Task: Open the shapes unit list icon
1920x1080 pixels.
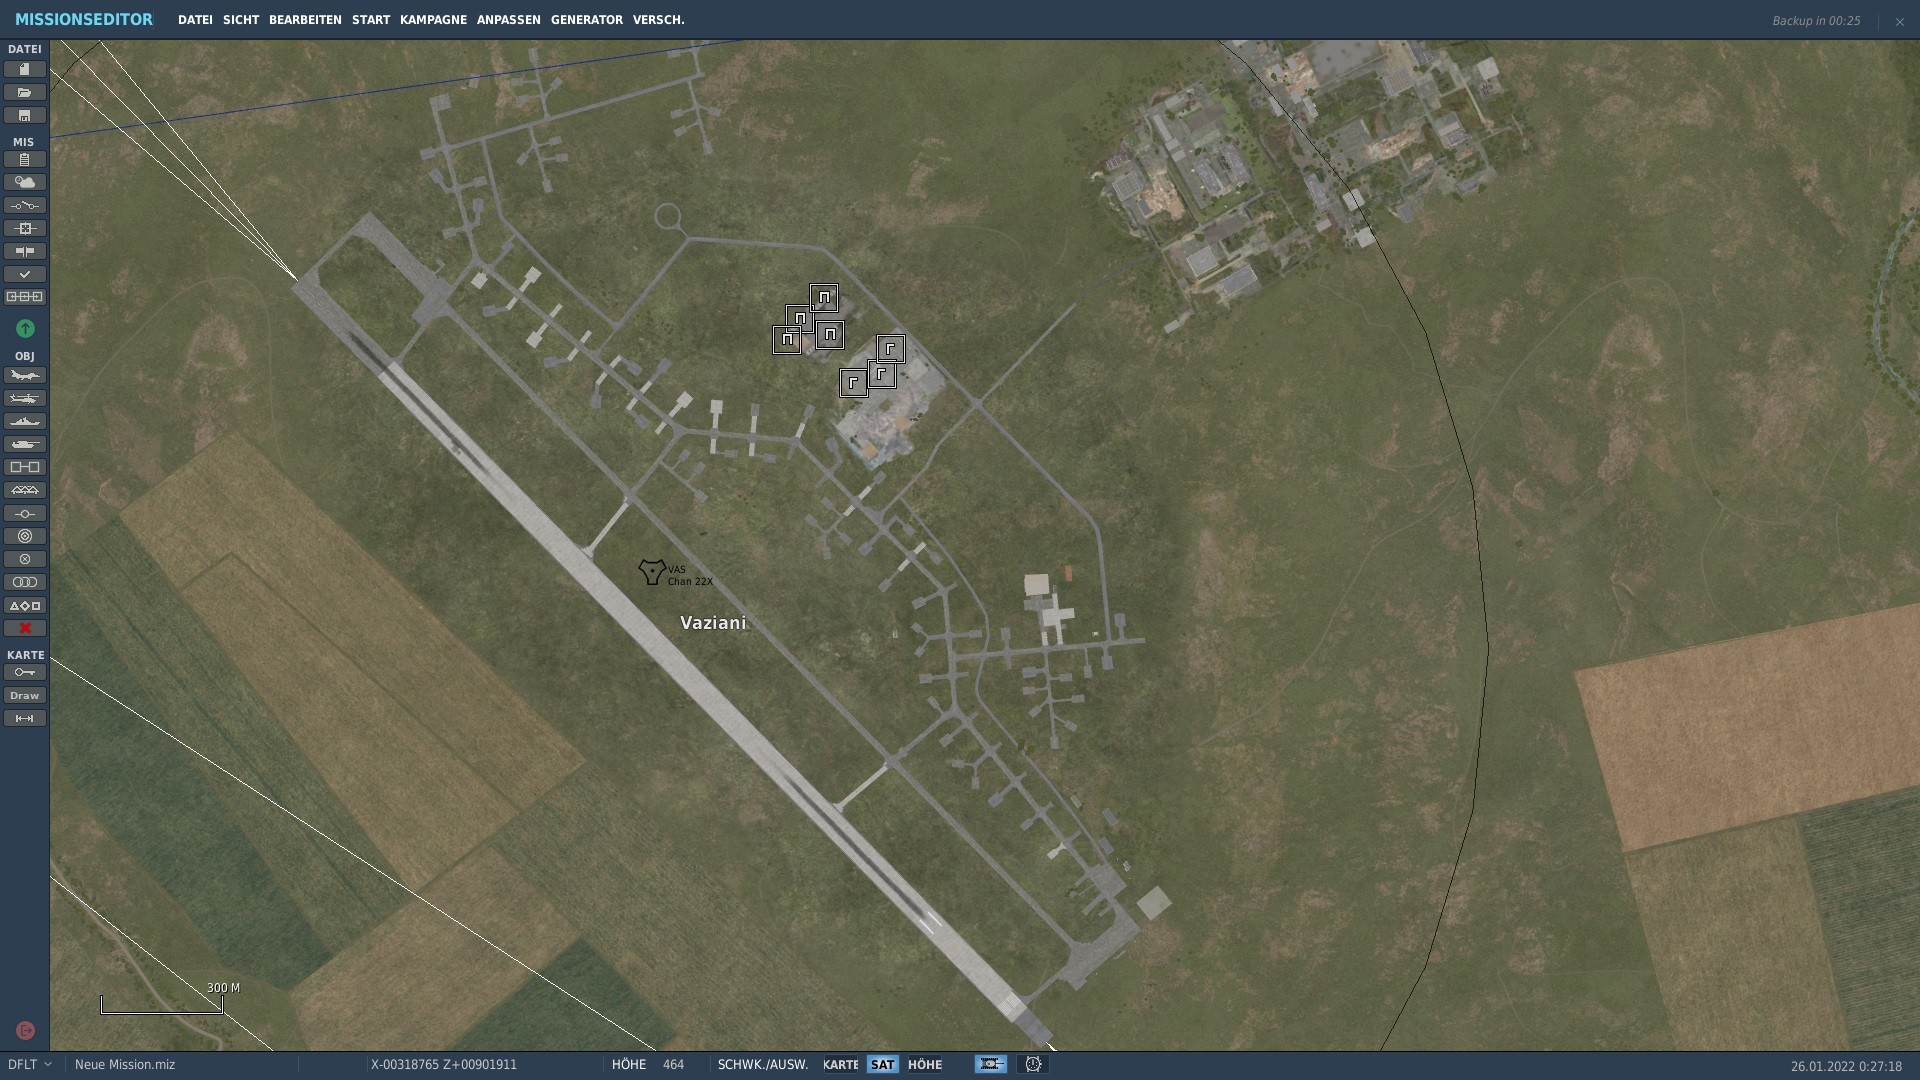Action: click(x=25, y=606)
